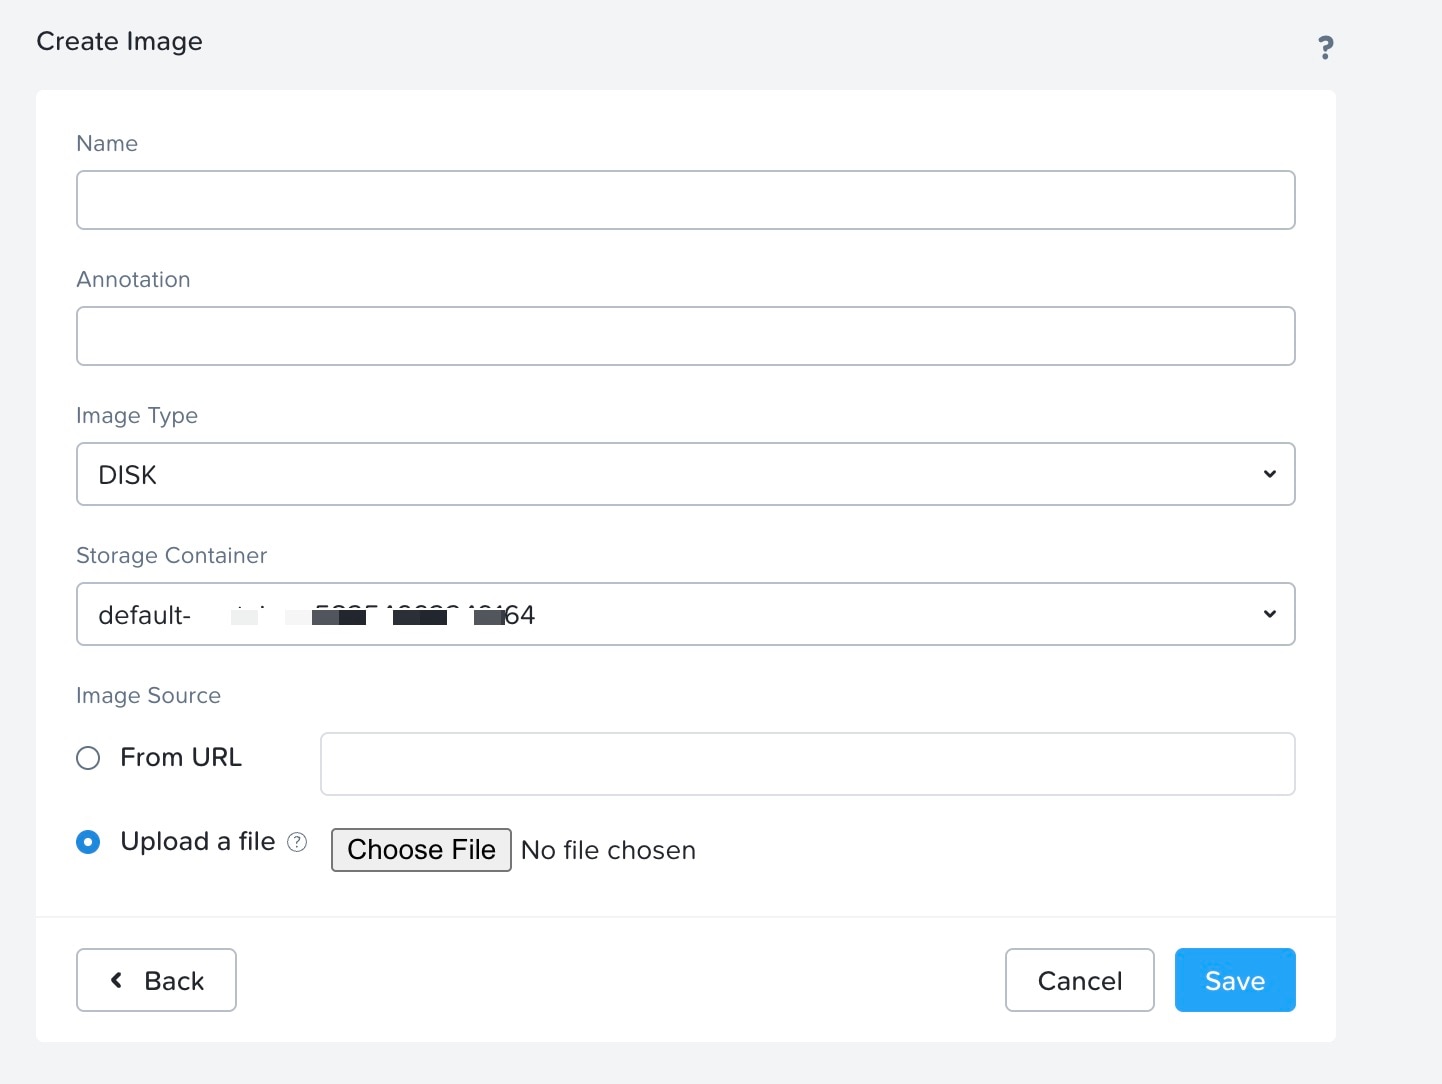Image resolution: width=1442 pixels, height=1084 pixels.
Task: Click the help question mark icon
Action: pyautogui.click(x=1325, y=47)
